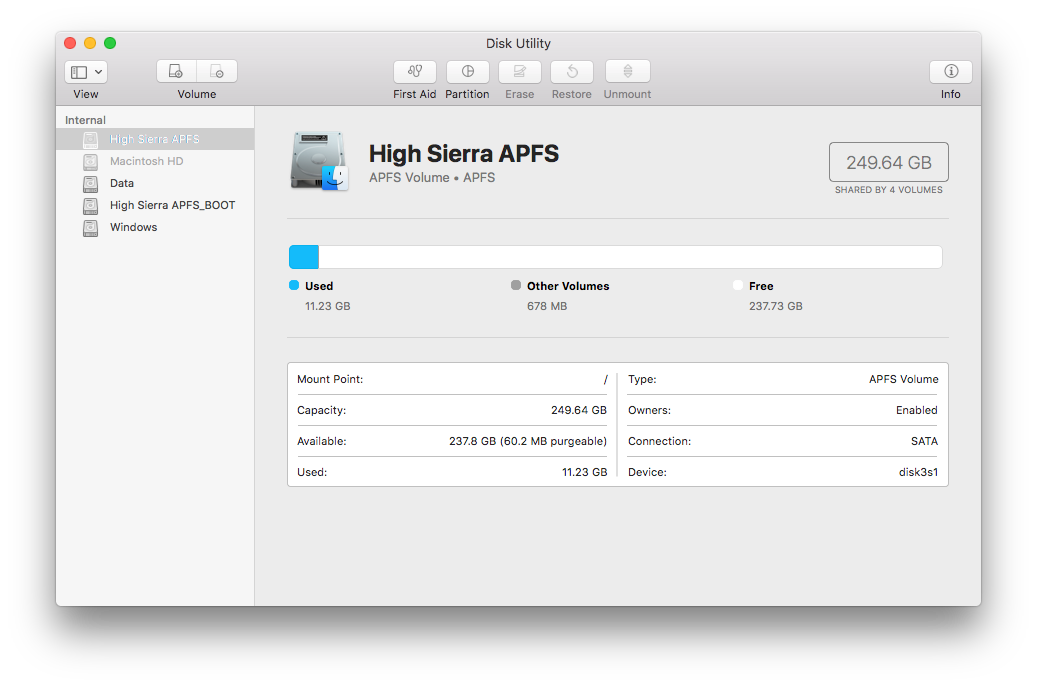Zoom the Disk Utility window

(x=110, y=43)
